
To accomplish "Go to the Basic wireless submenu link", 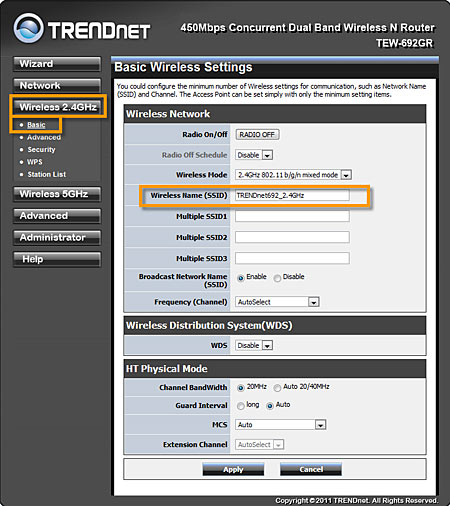I will coord(36,125).
